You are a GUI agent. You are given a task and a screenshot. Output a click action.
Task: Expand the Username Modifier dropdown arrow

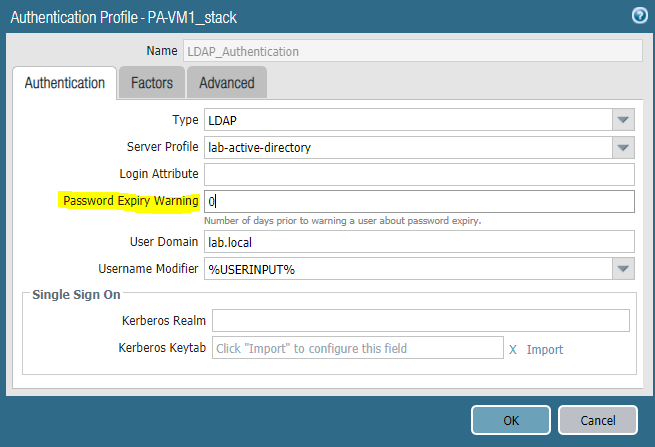click(x=623, y=269)
